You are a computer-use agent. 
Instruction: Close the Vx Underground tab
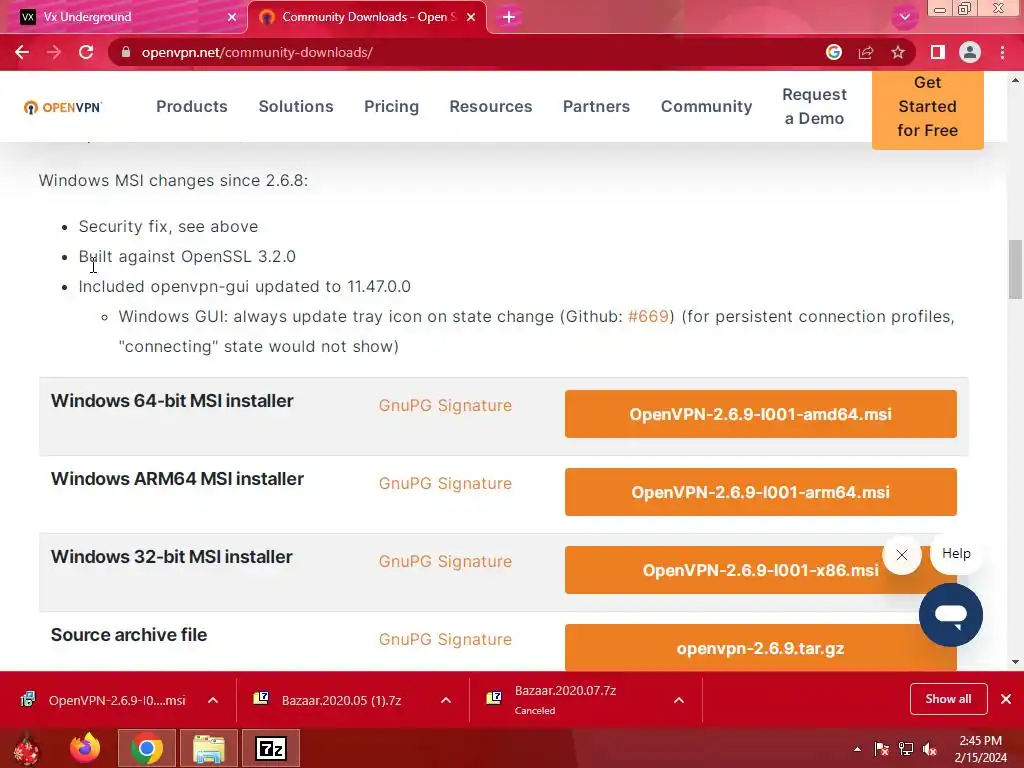point(231,17)
